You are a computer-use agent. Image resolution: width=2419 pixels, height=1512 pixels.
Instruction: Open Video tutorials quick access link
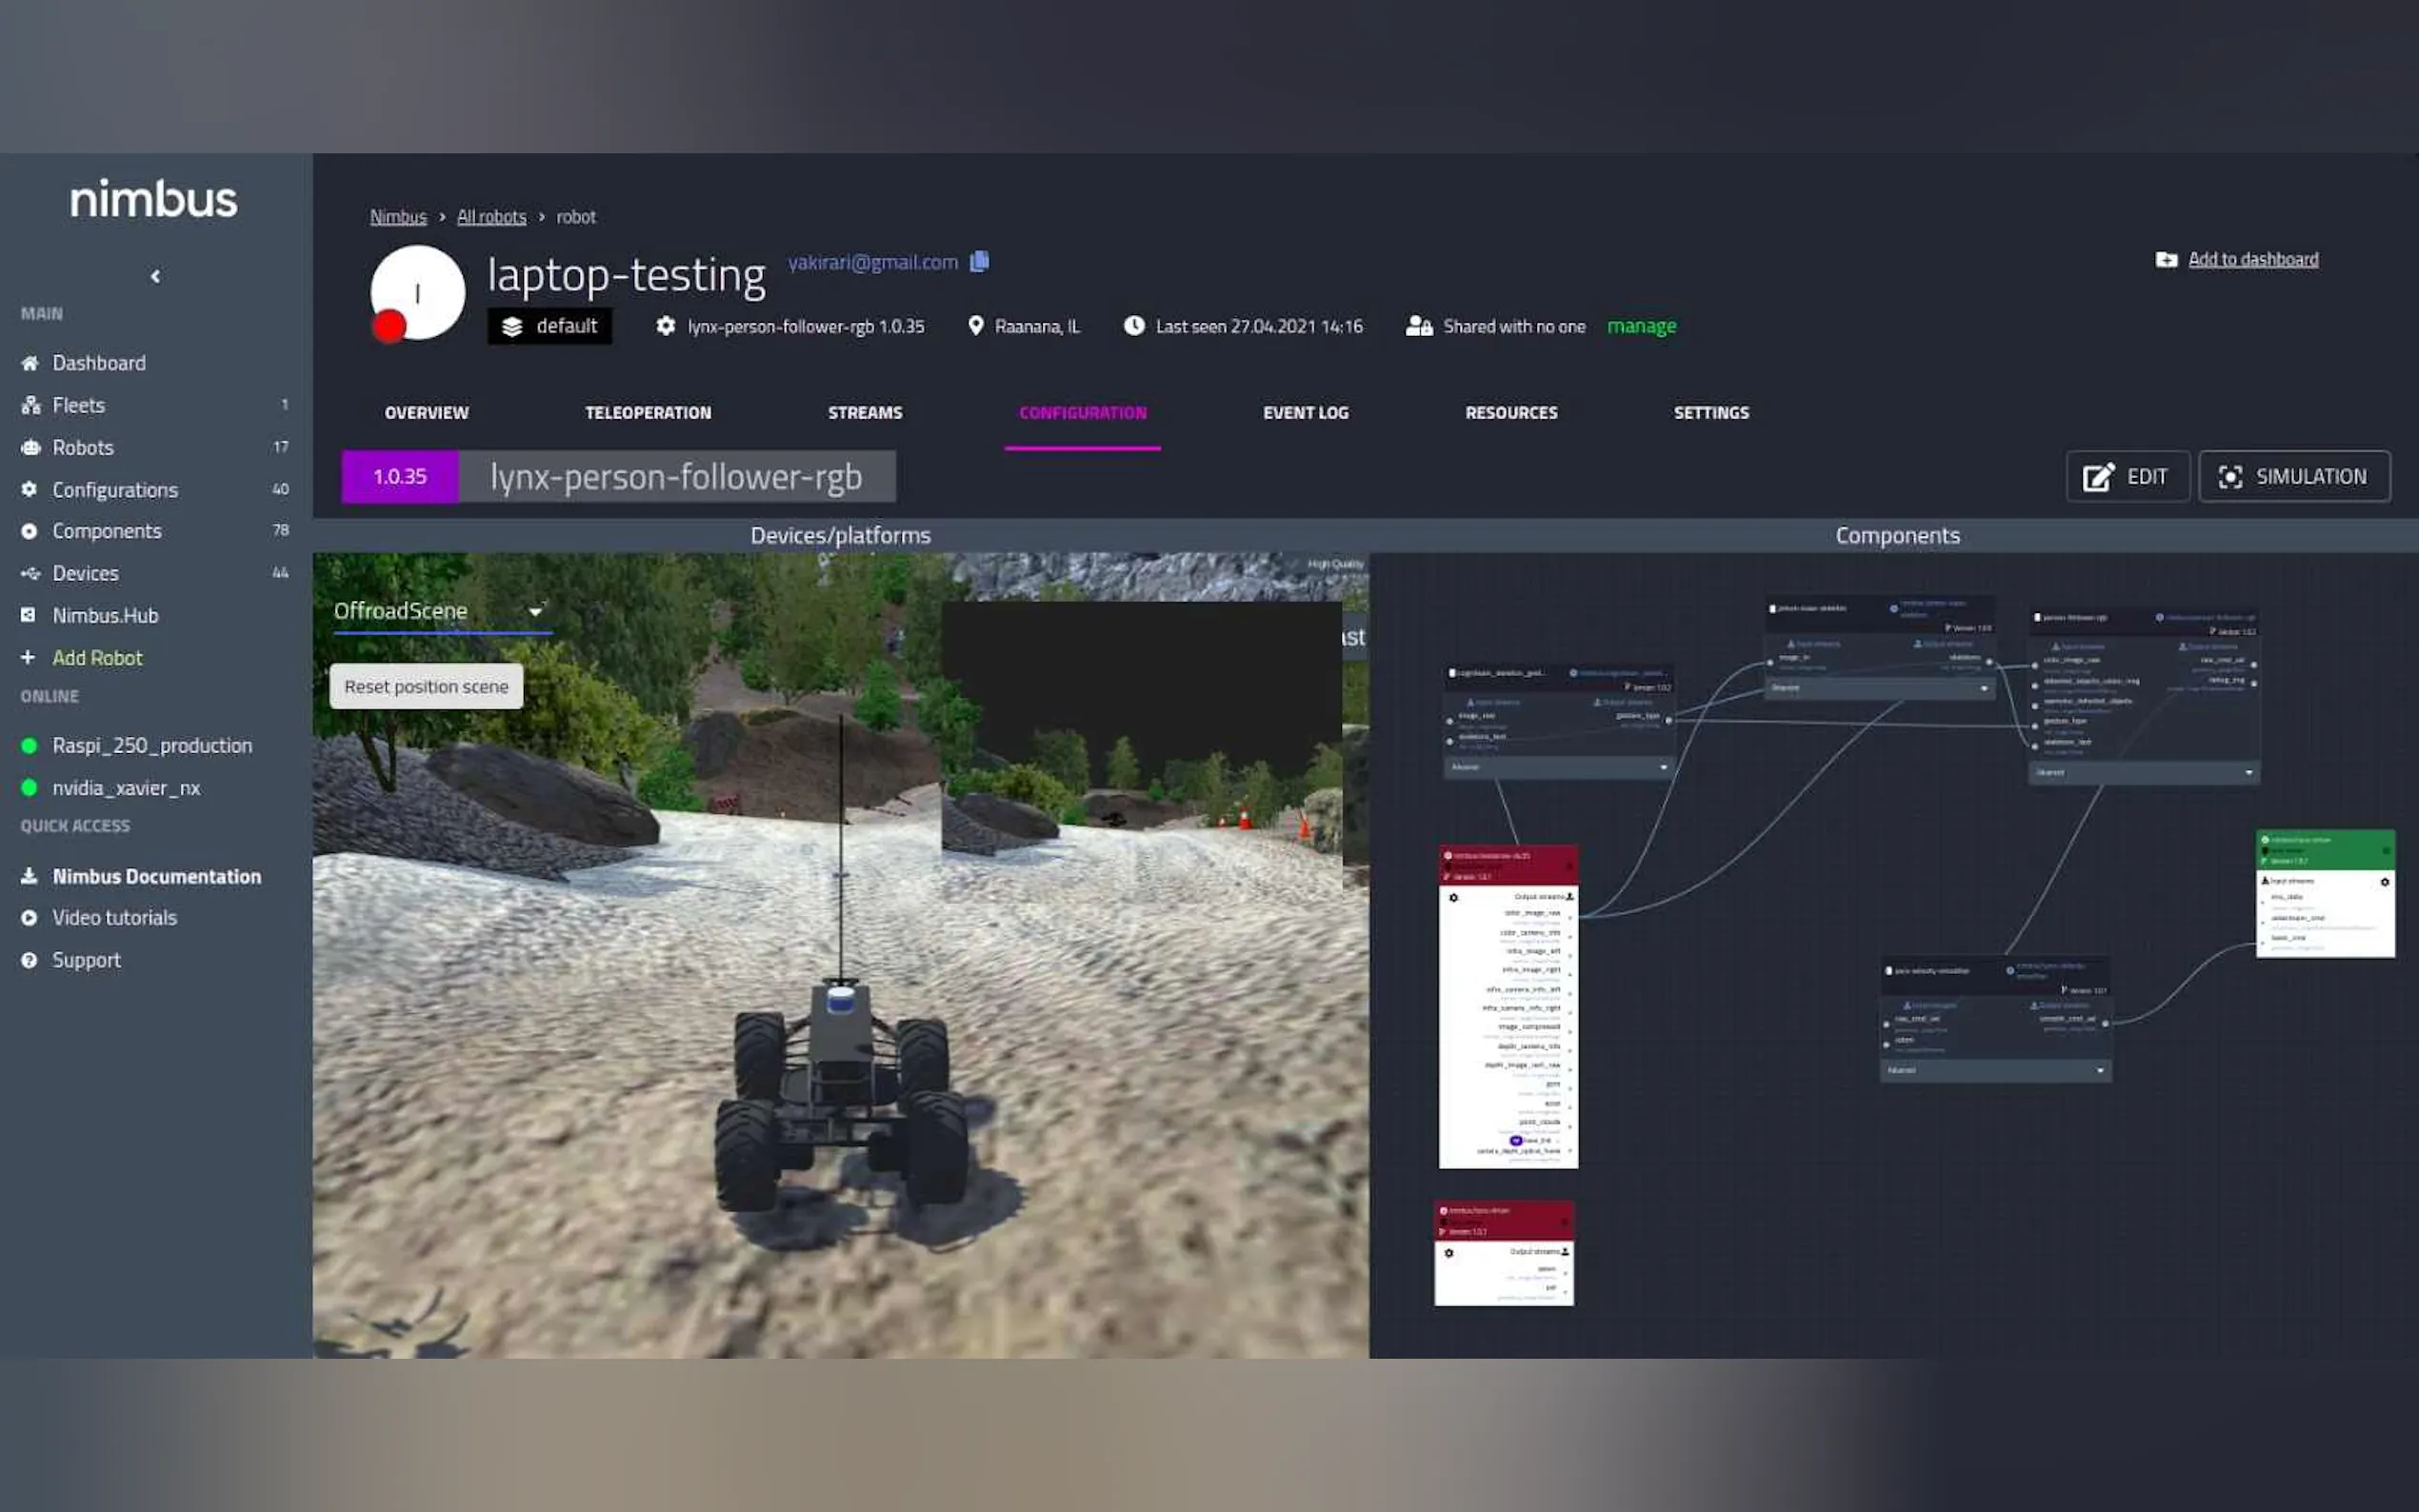[114, 917]
